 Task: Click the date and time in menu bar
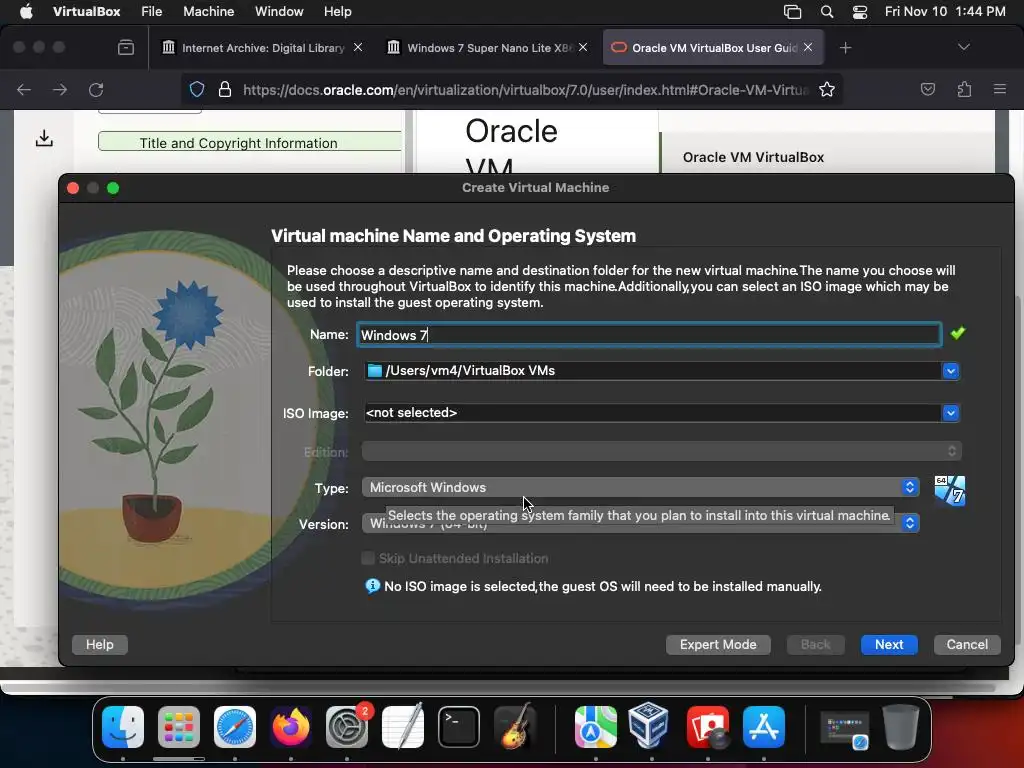point(945,12)
